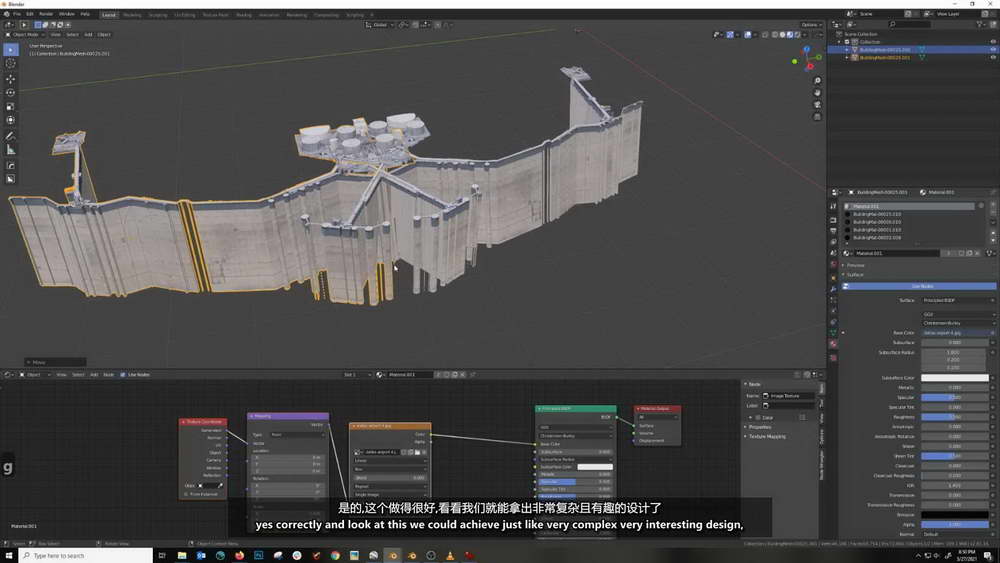This screenshot has width=1000, height=563.
Task: Switch perspective/orthographic view with grid icon
Action: (x=817, y=117)
